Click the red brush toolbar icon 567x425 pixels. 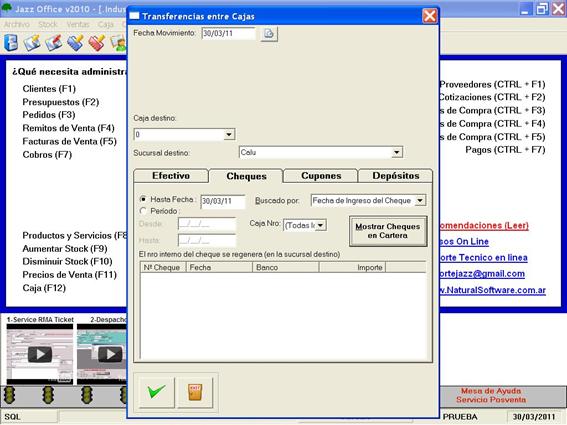click(97, 43)
